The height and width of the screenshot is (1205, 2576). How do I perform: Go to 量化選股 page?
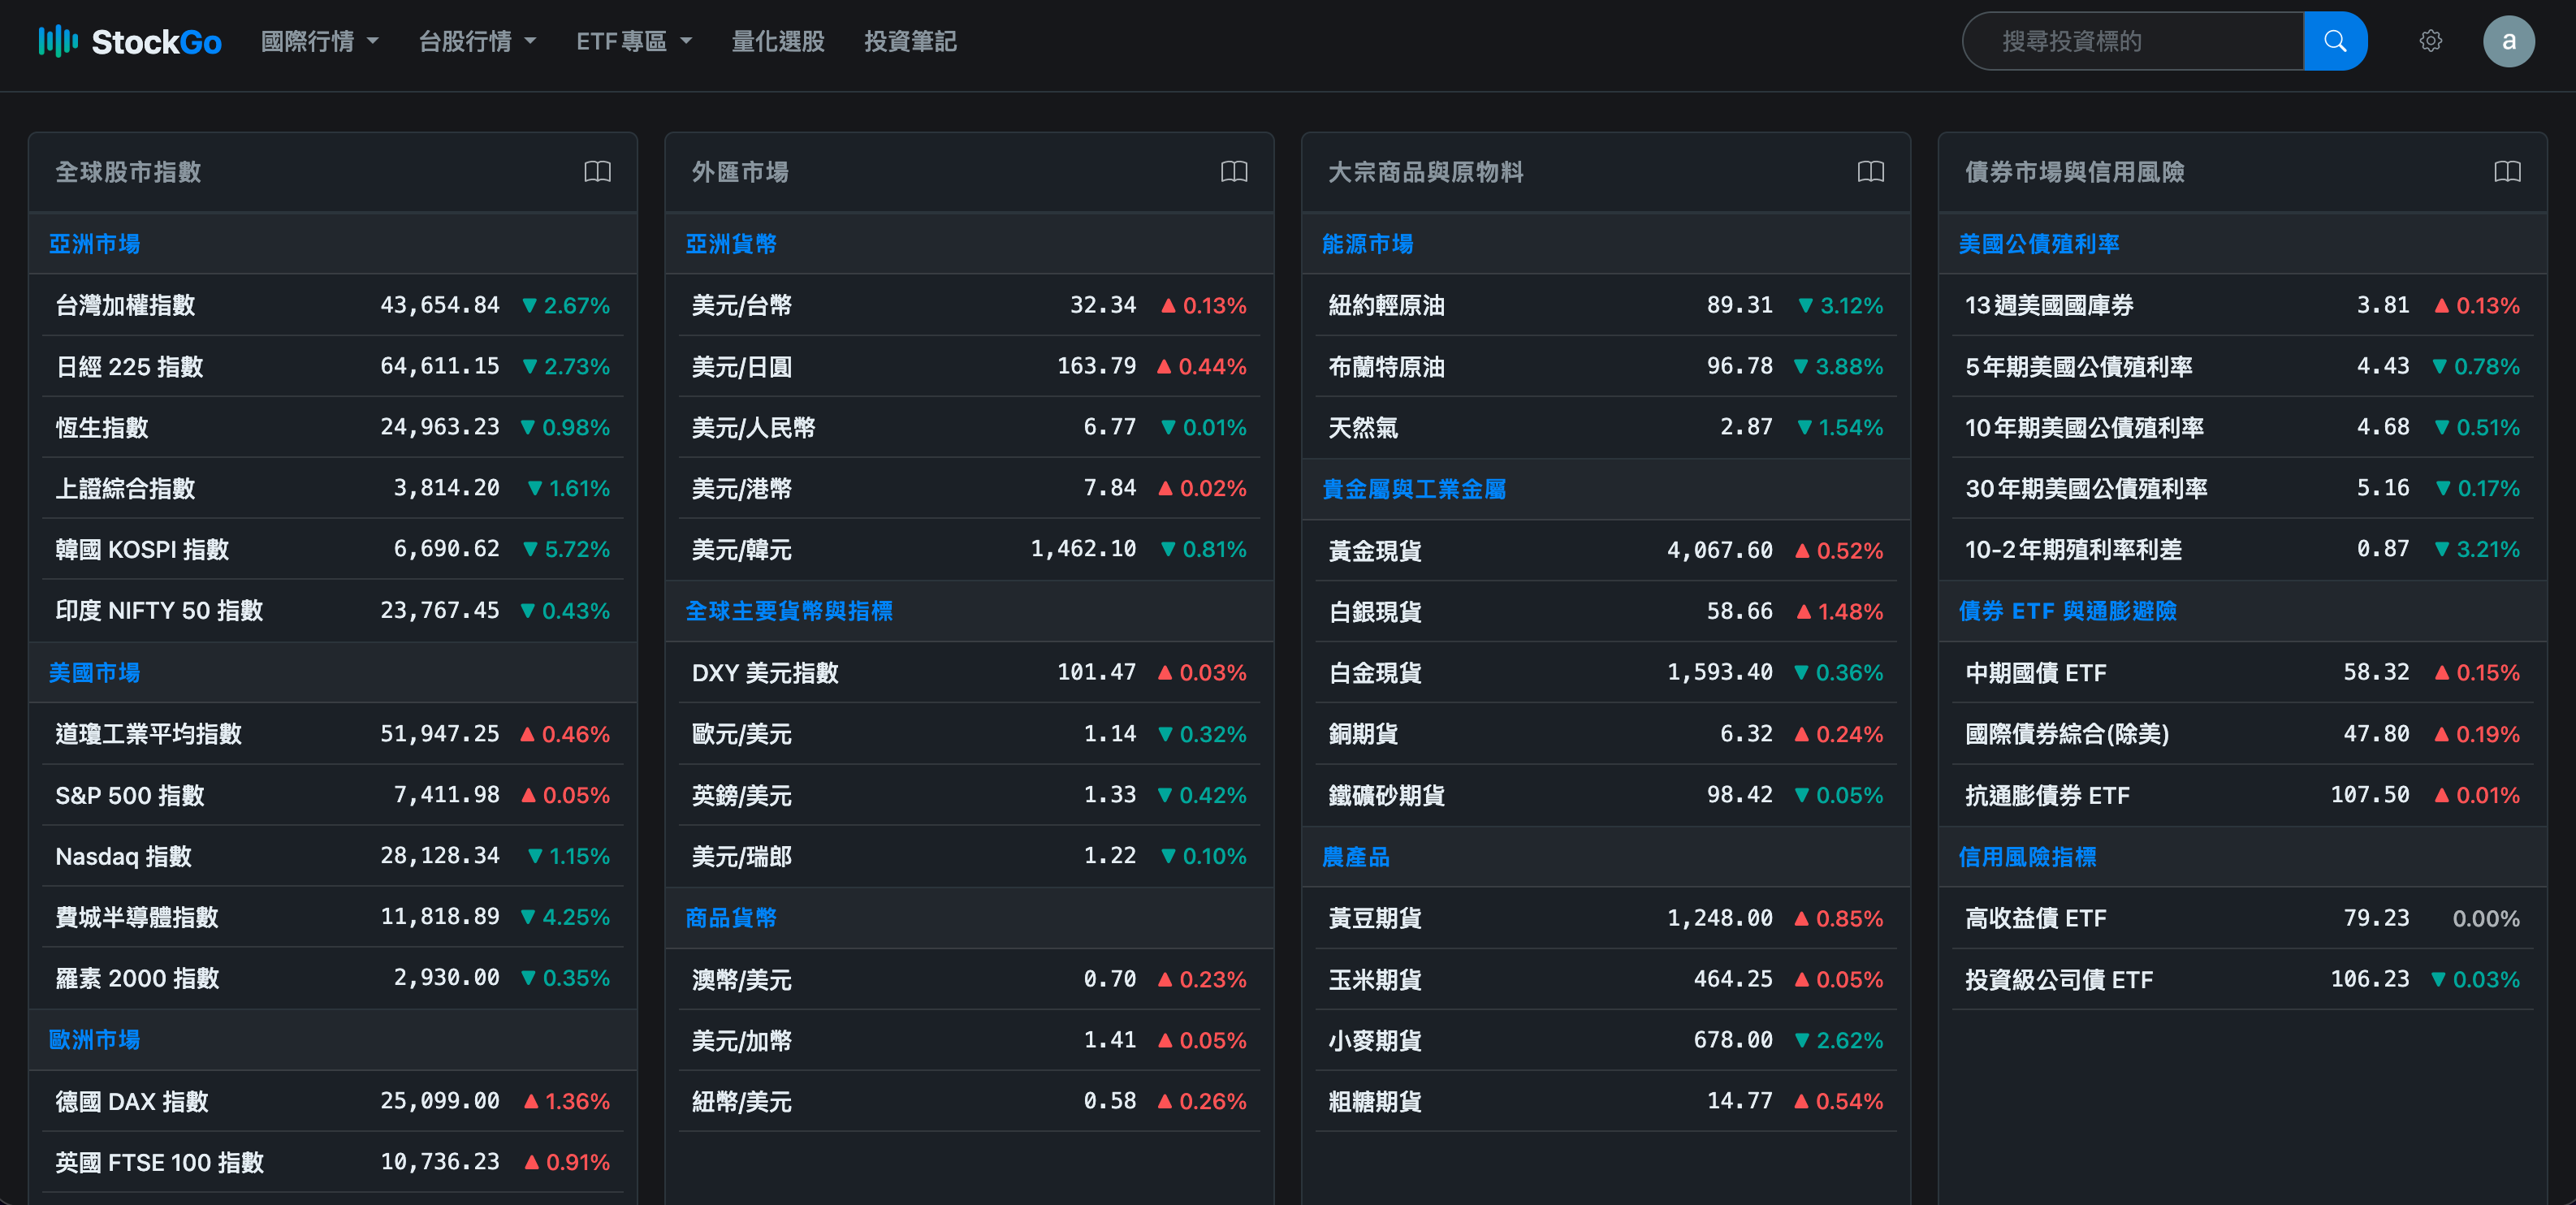(x=777, y=41)
